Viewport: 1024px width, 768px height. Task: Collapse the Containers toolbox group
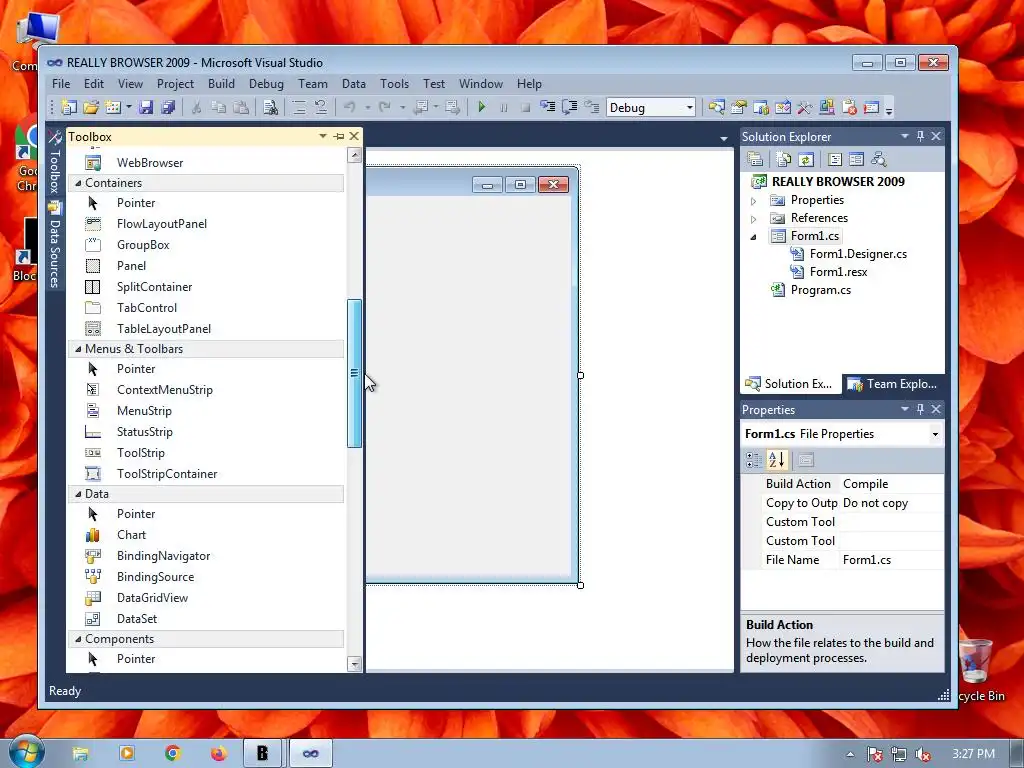(x=78, y=183)
